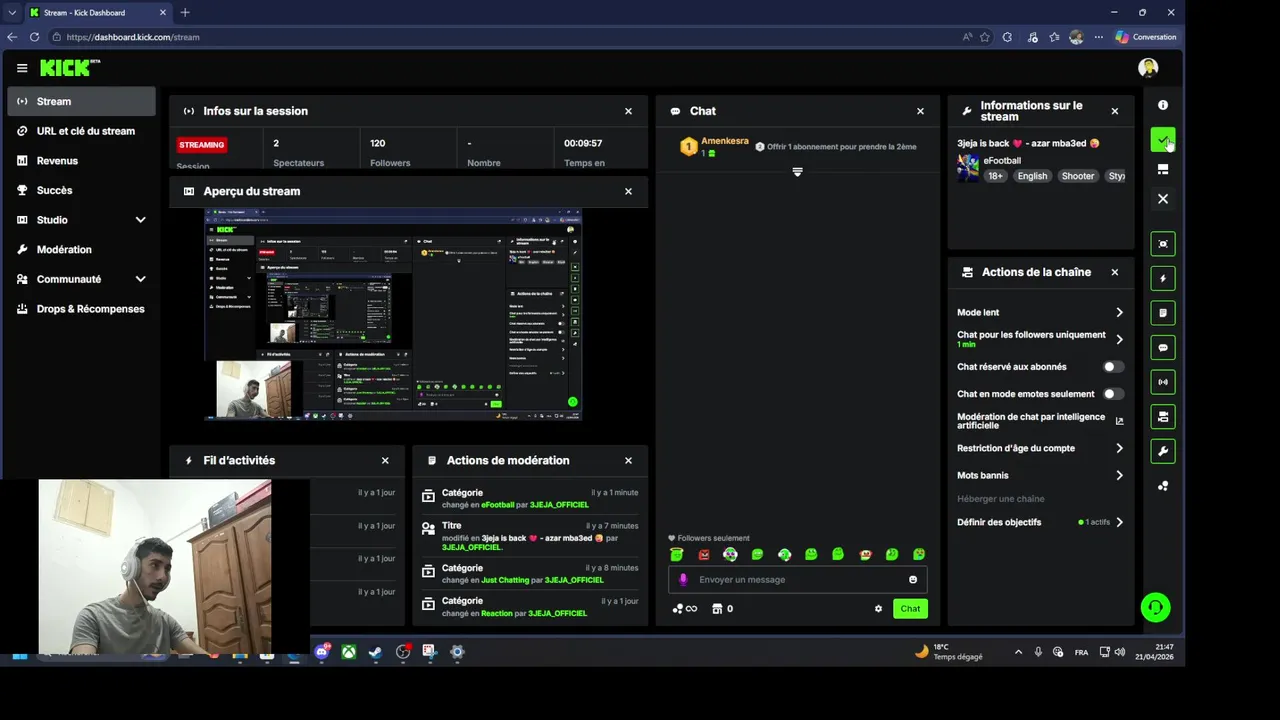1280x720 pixels.
Task: Close the Actions de la chaîne panel
Action: click(x=1115, y=272)
